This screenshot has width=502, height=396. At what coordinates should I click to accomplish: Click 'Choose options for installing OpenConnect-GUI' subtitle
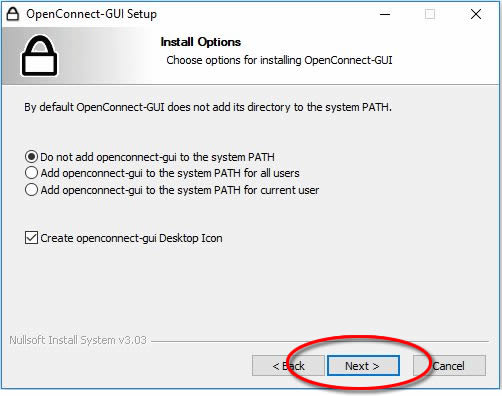(x=279, y=60)
